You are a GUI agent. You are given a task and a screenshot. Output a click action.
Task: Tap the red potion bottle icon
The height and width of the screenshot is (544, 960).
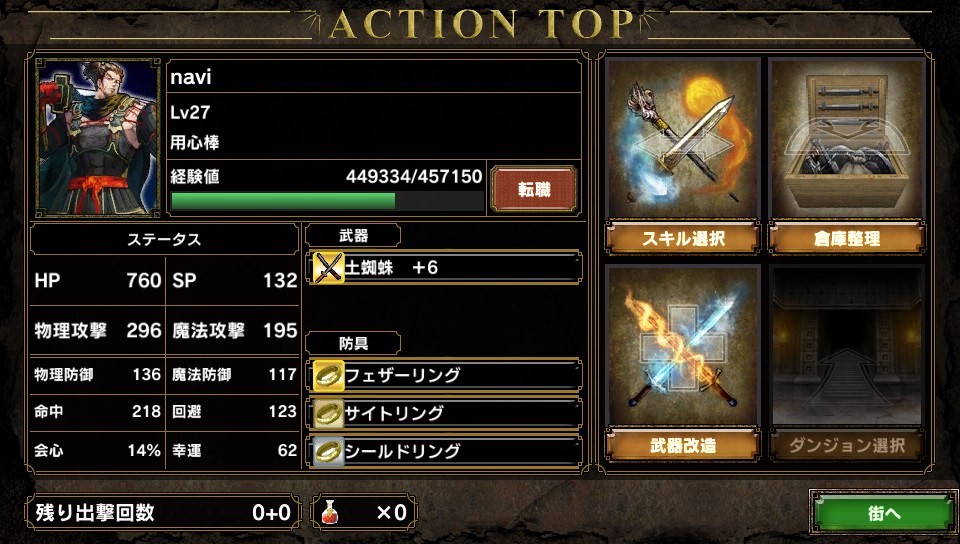pos(330,512)
